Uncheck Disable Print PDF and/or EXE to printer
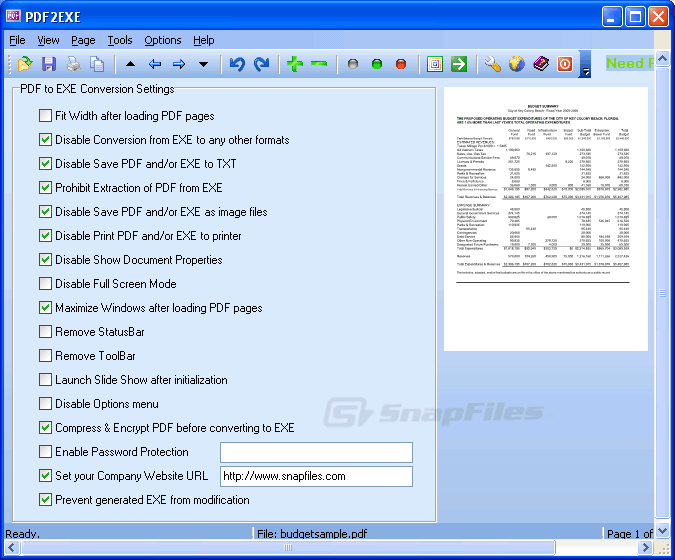Viewport: 675px width, 560px height. [45, 235]
